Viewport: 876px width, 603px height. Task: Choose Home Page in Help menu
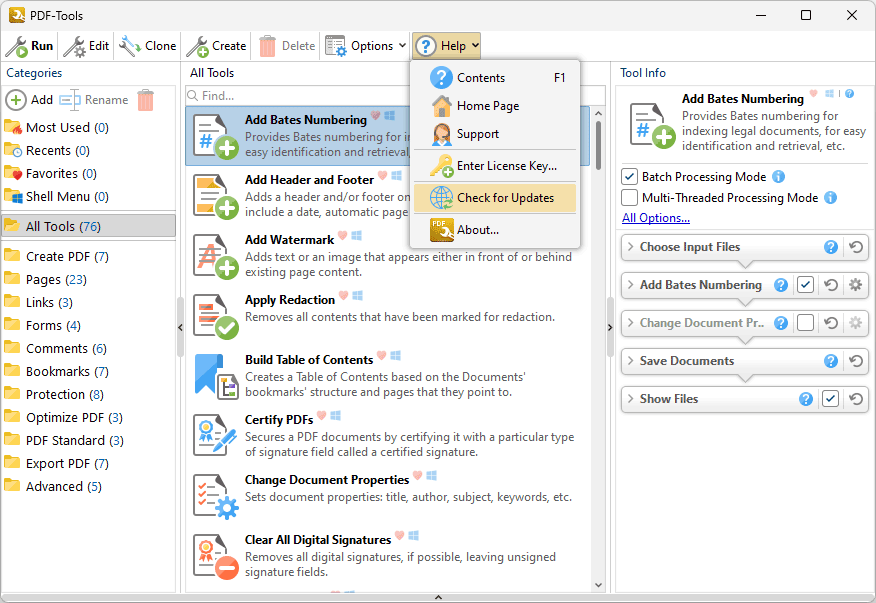495,106
